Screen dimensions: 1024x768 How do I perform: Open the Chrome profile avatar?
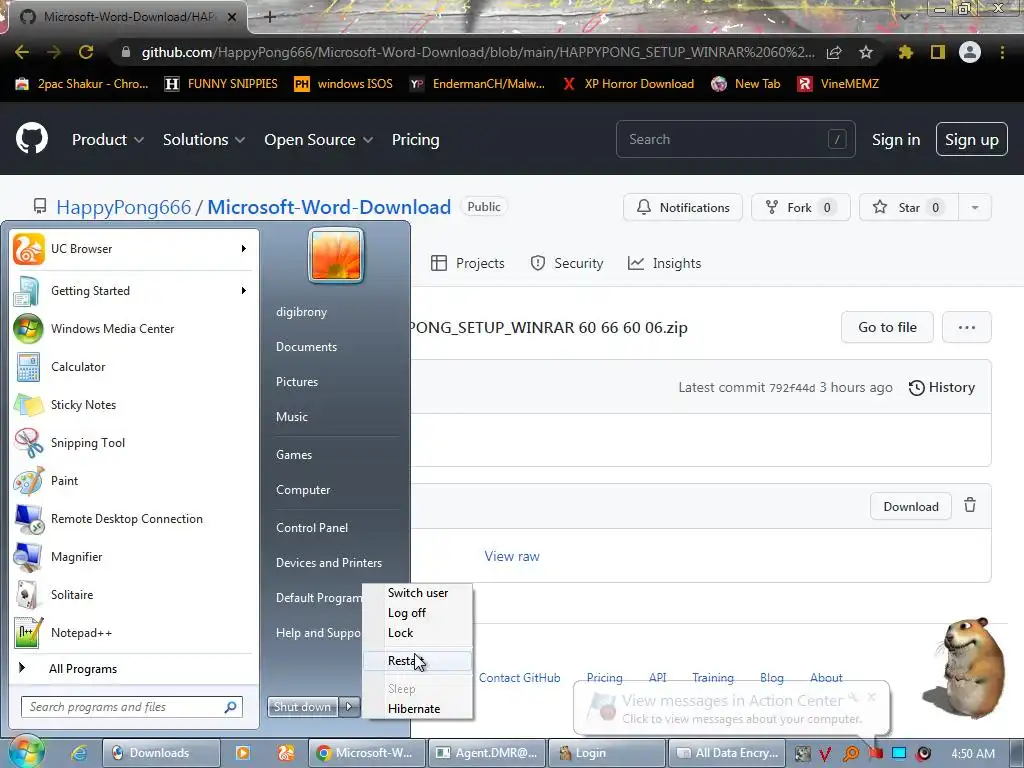[x=970, y=52]
